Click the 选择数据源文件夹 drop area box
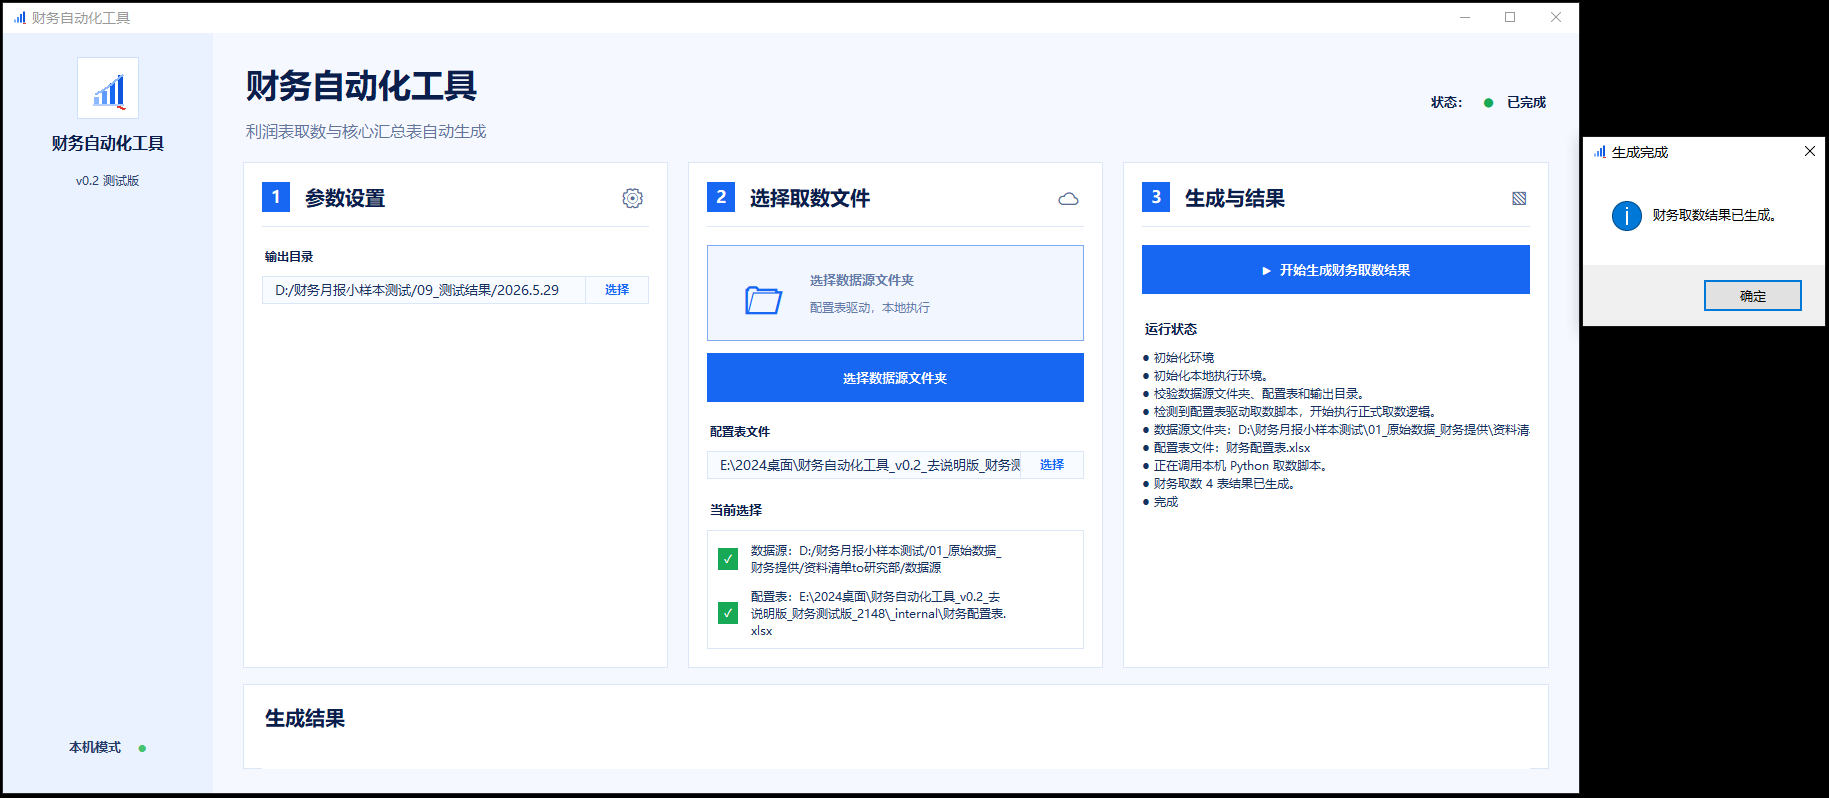Screen dimensions: 1829x798 pyautogui.click(x=895, y=293)
